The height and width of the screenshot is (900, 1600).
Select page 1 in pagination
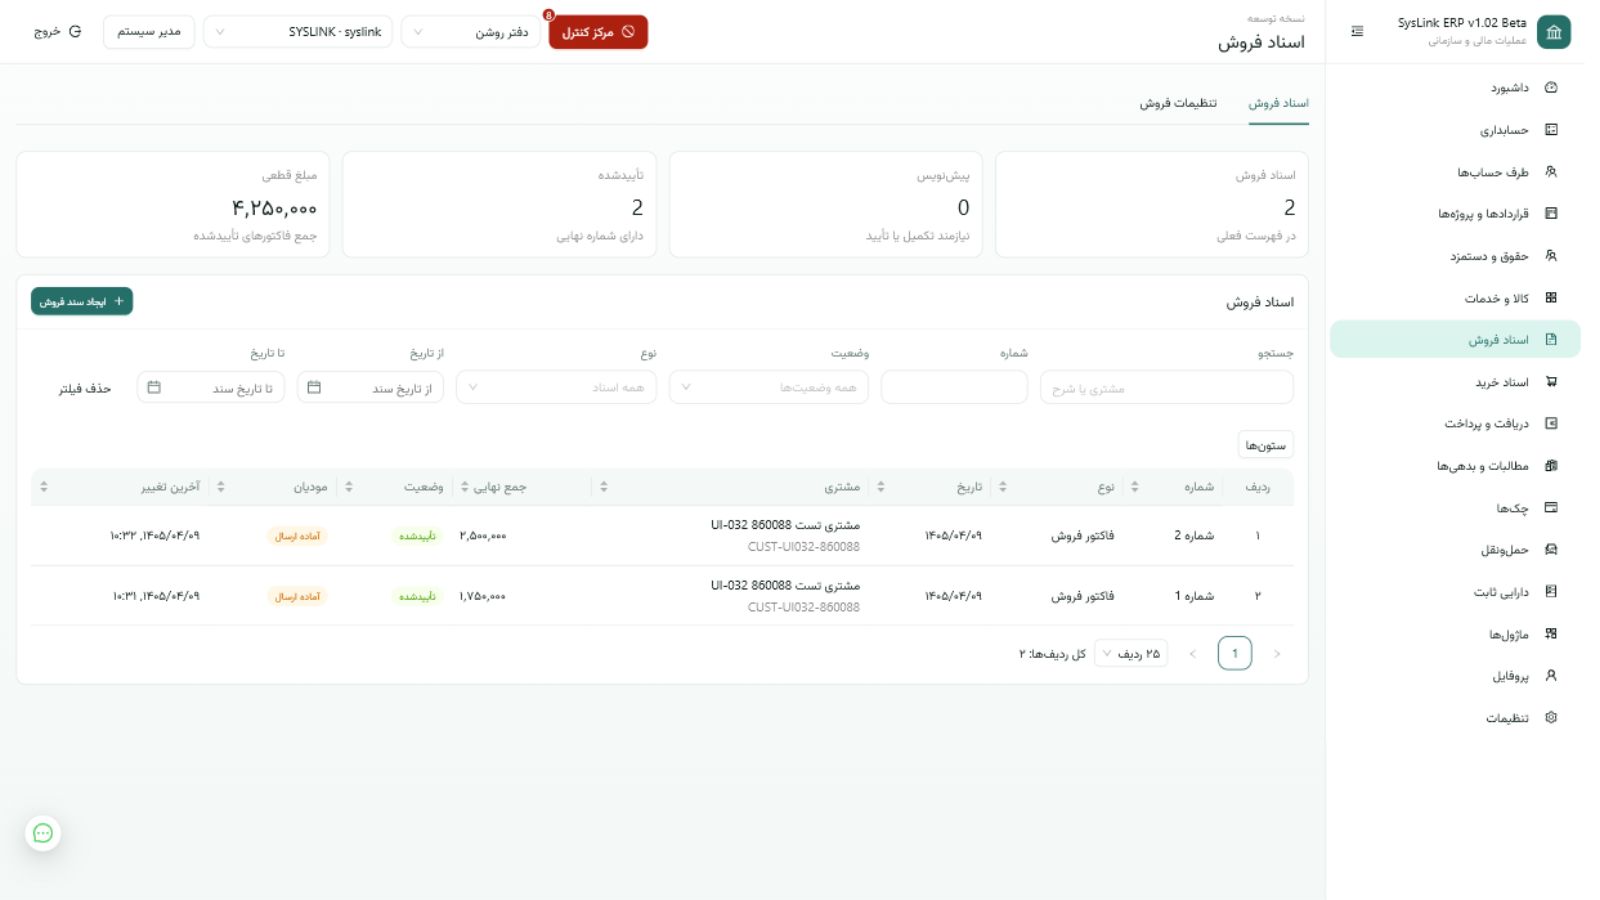click(x=1235, y=653)
